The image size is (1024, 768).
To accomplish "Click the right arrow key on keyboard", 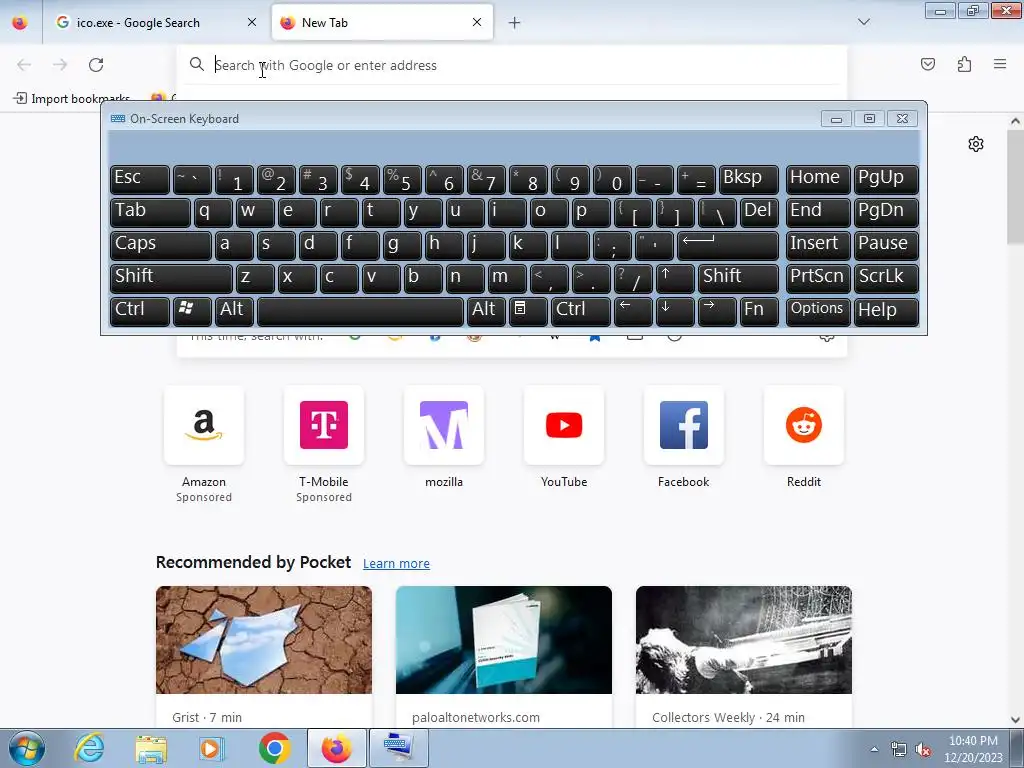I will (x=717, y=311).
